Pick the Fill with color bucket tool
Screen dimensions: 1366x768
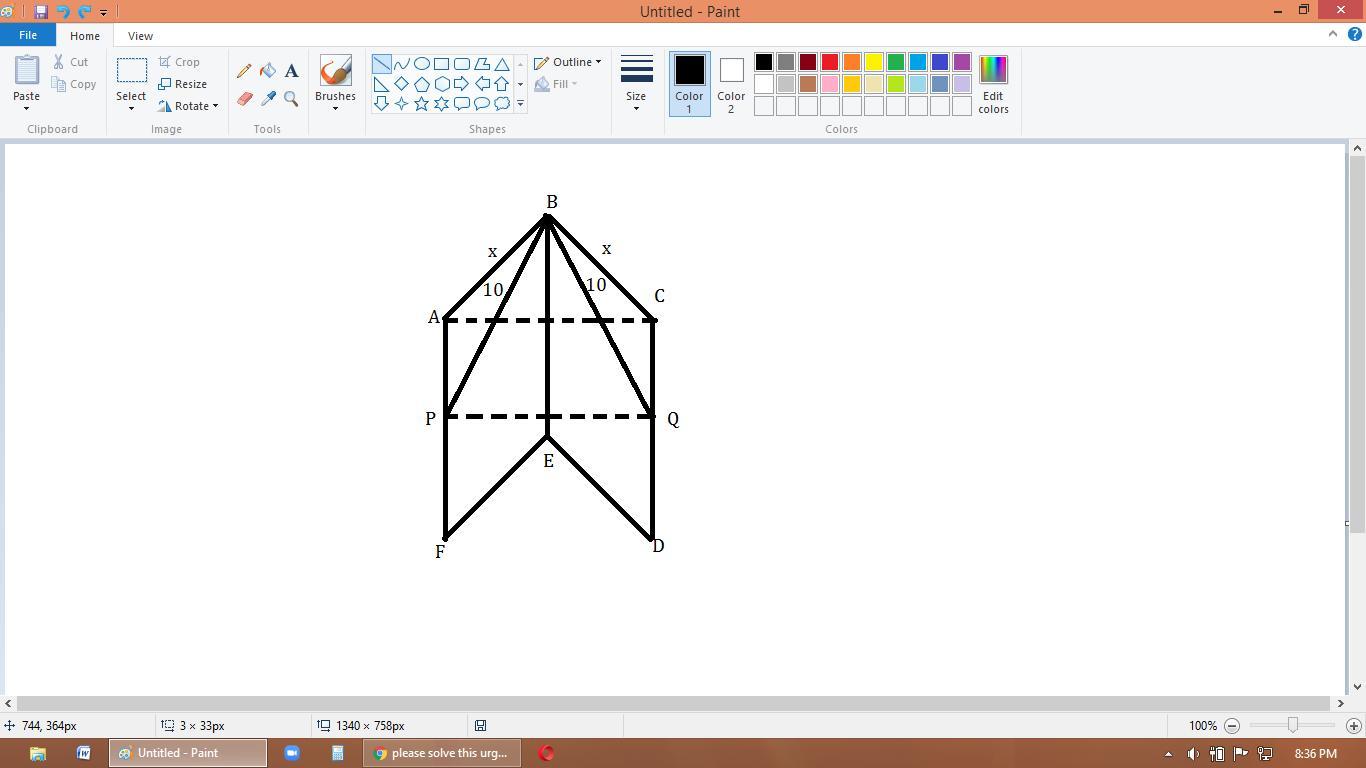268,71
